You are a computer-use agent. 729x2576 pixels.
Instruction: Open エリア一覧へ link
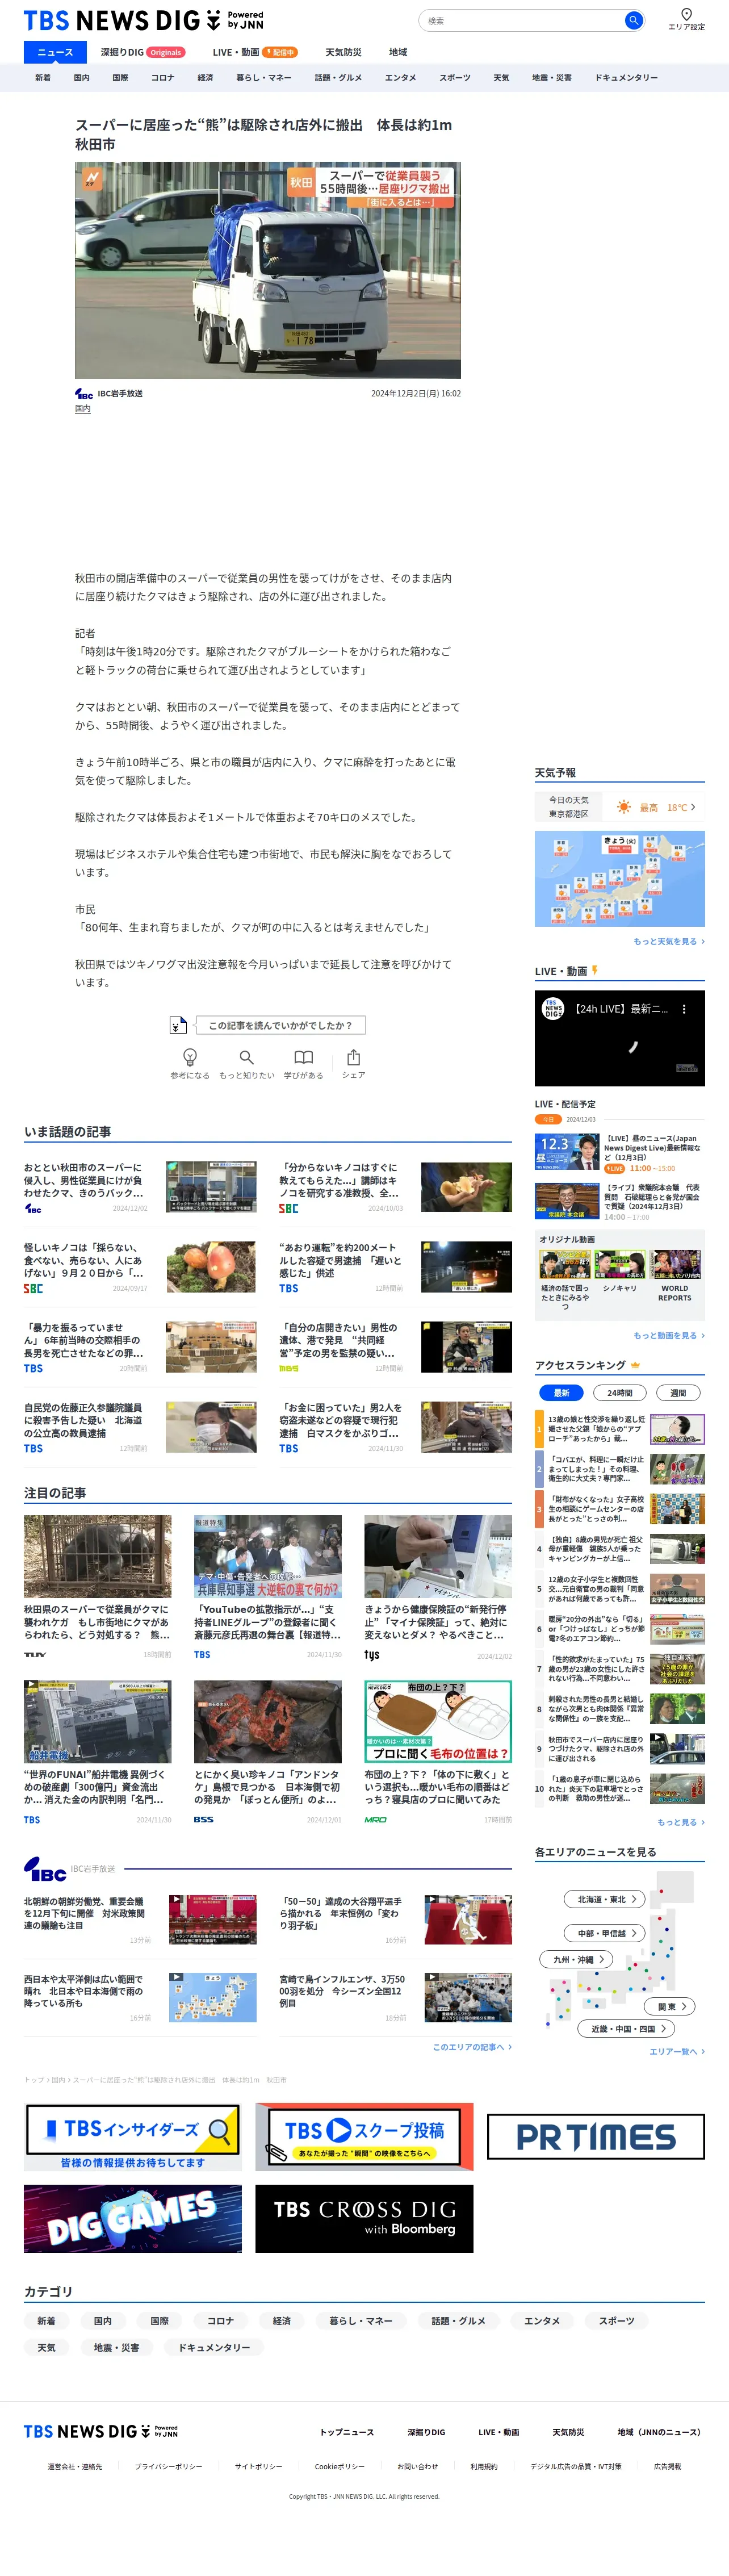(677, 2051)
